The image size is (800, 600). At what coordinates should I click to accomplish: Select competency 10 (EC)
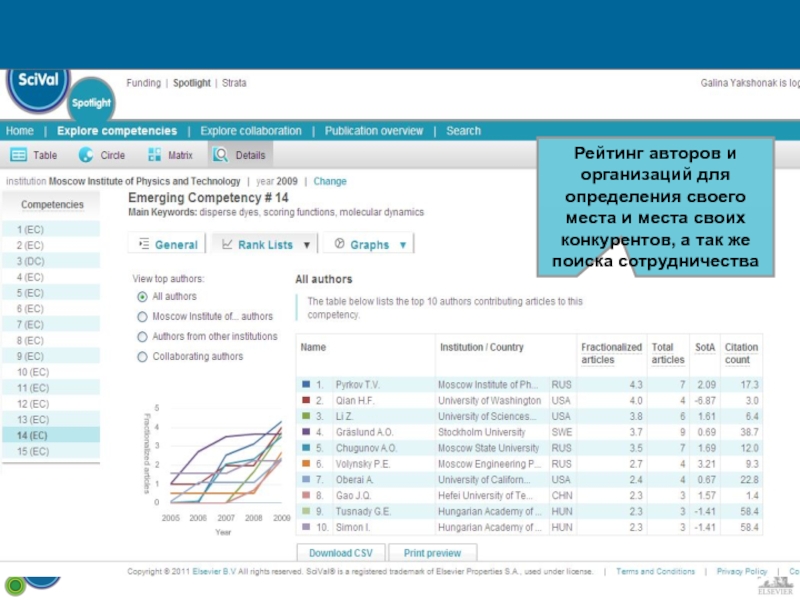tap(51, 372)
